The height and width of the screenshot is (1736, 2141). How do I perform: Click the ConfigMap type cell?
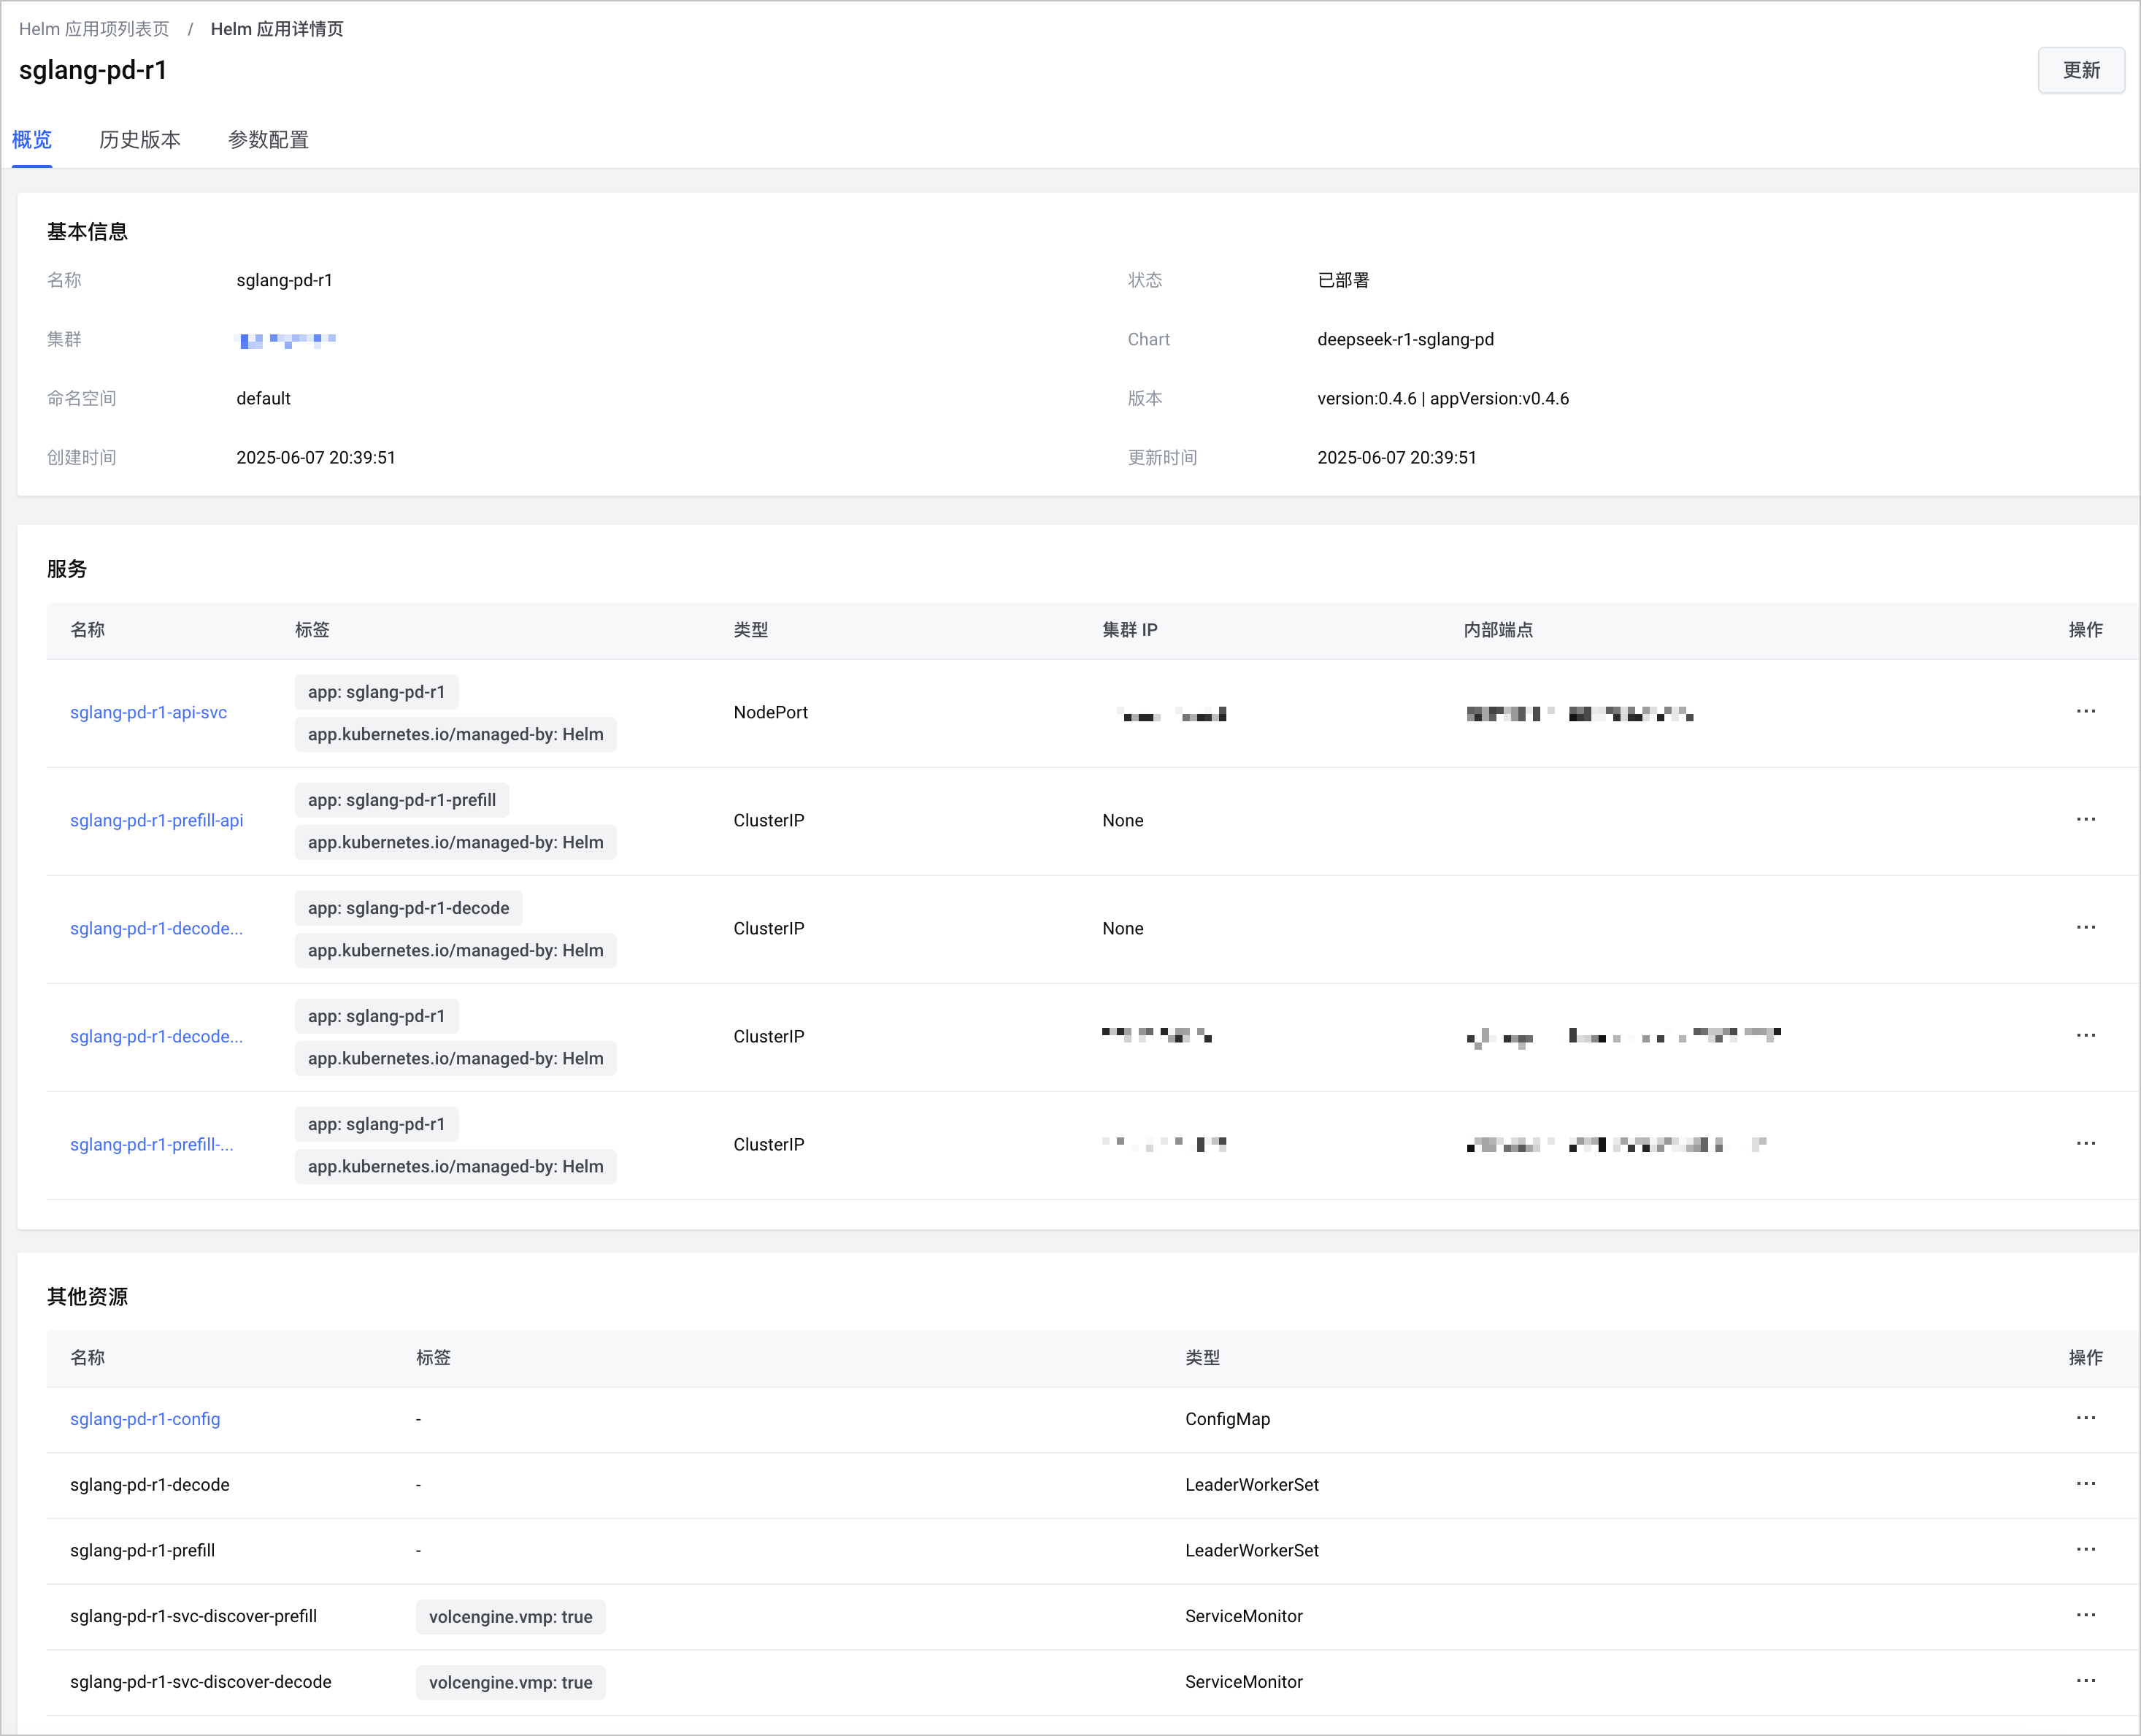[x=1227, y=1419]
